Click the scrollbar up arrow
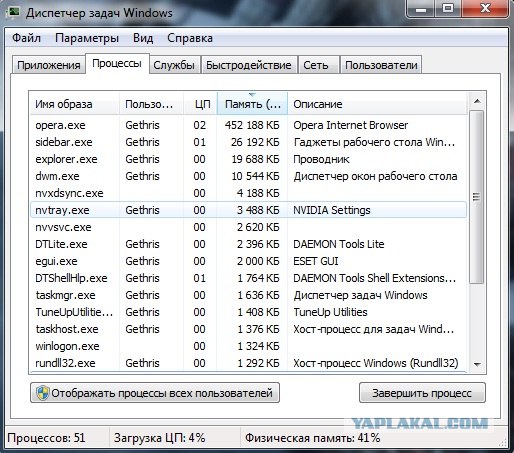 pos(477,101)
